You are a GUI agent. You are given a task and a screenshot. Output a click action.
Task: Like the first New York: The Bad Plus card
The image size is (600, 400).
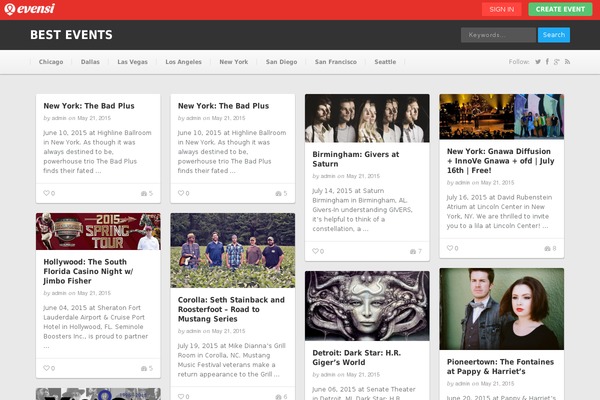click(49, 193)
